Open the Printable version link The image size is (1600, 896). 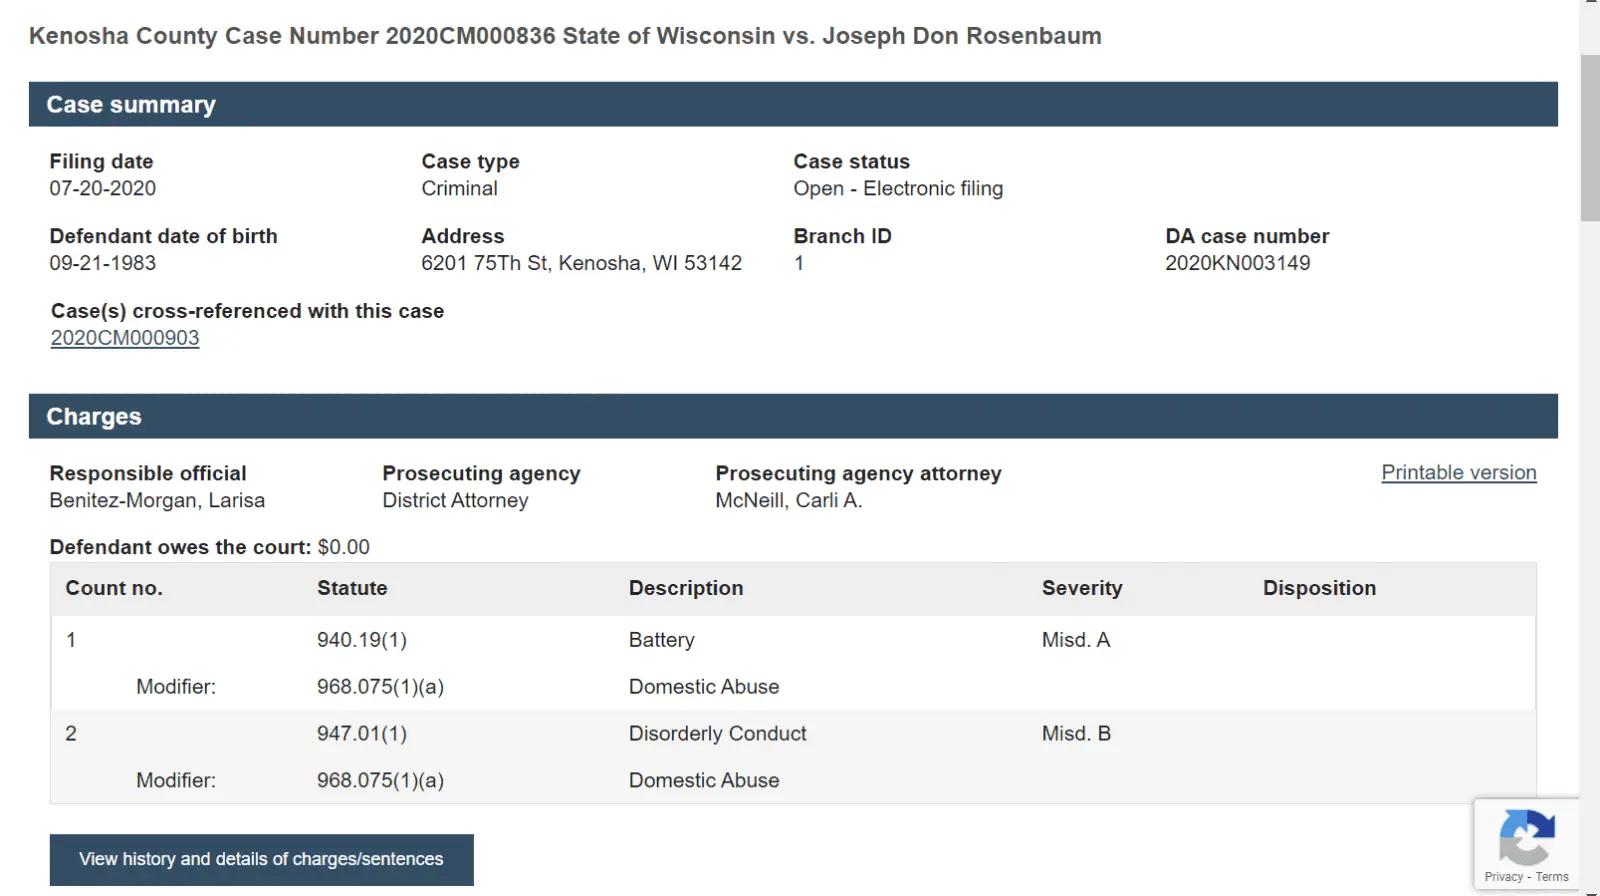click(1458, 473)
